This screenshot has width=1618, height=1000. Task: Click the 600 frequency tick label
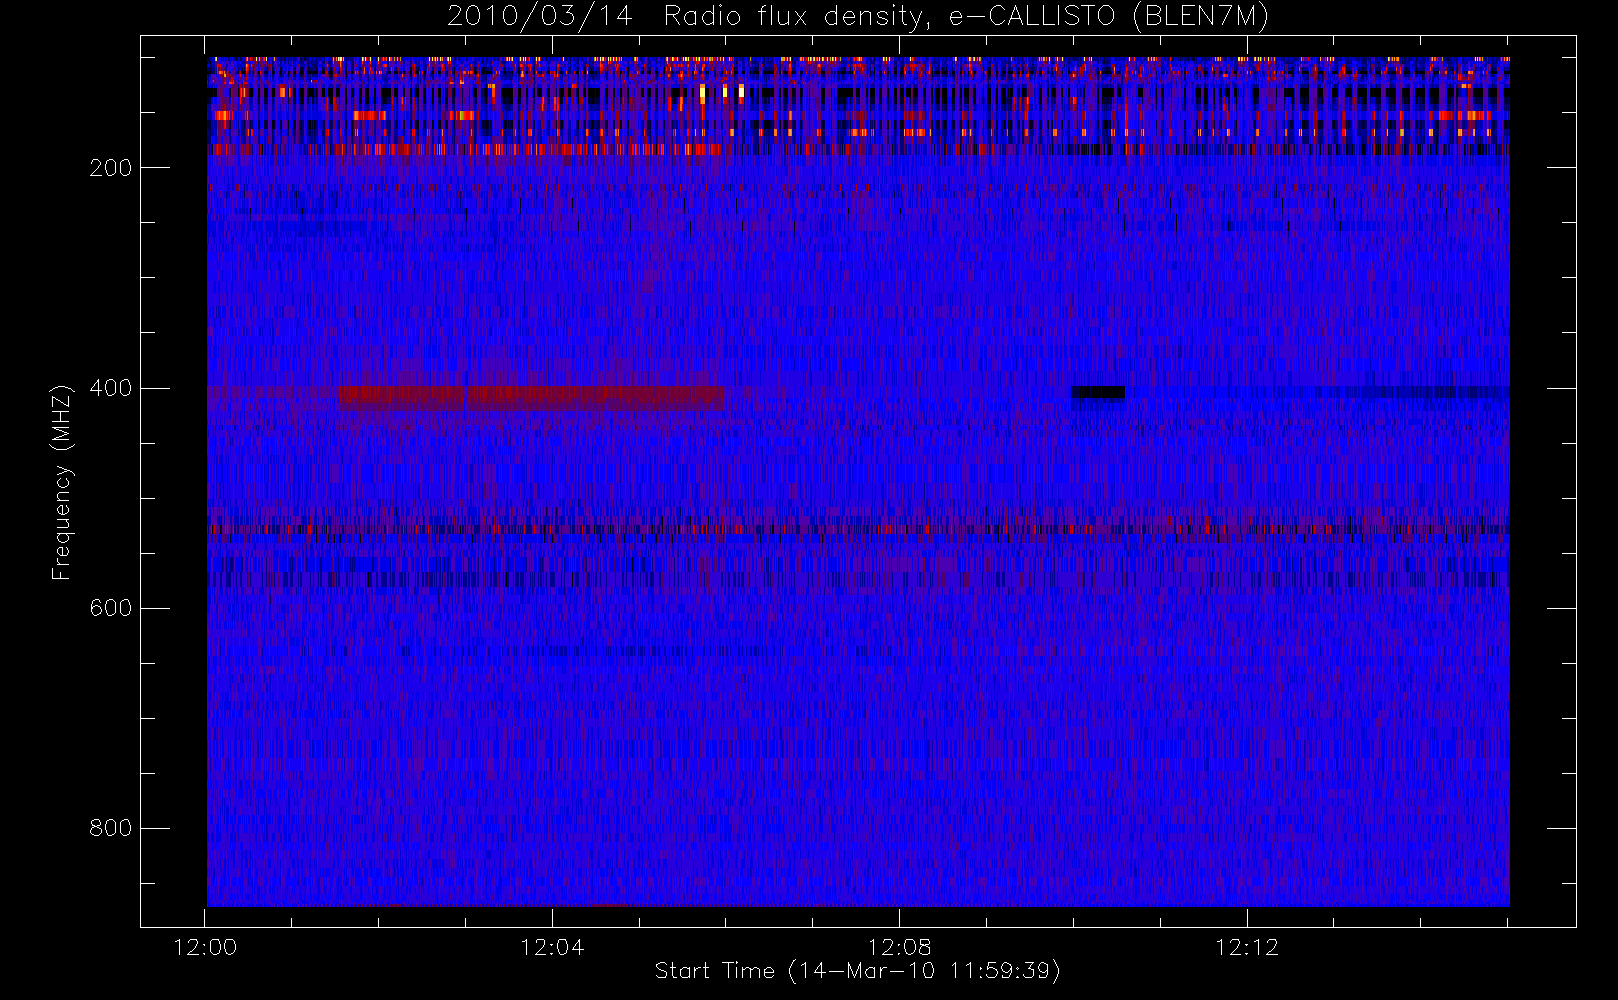[111, 608]
